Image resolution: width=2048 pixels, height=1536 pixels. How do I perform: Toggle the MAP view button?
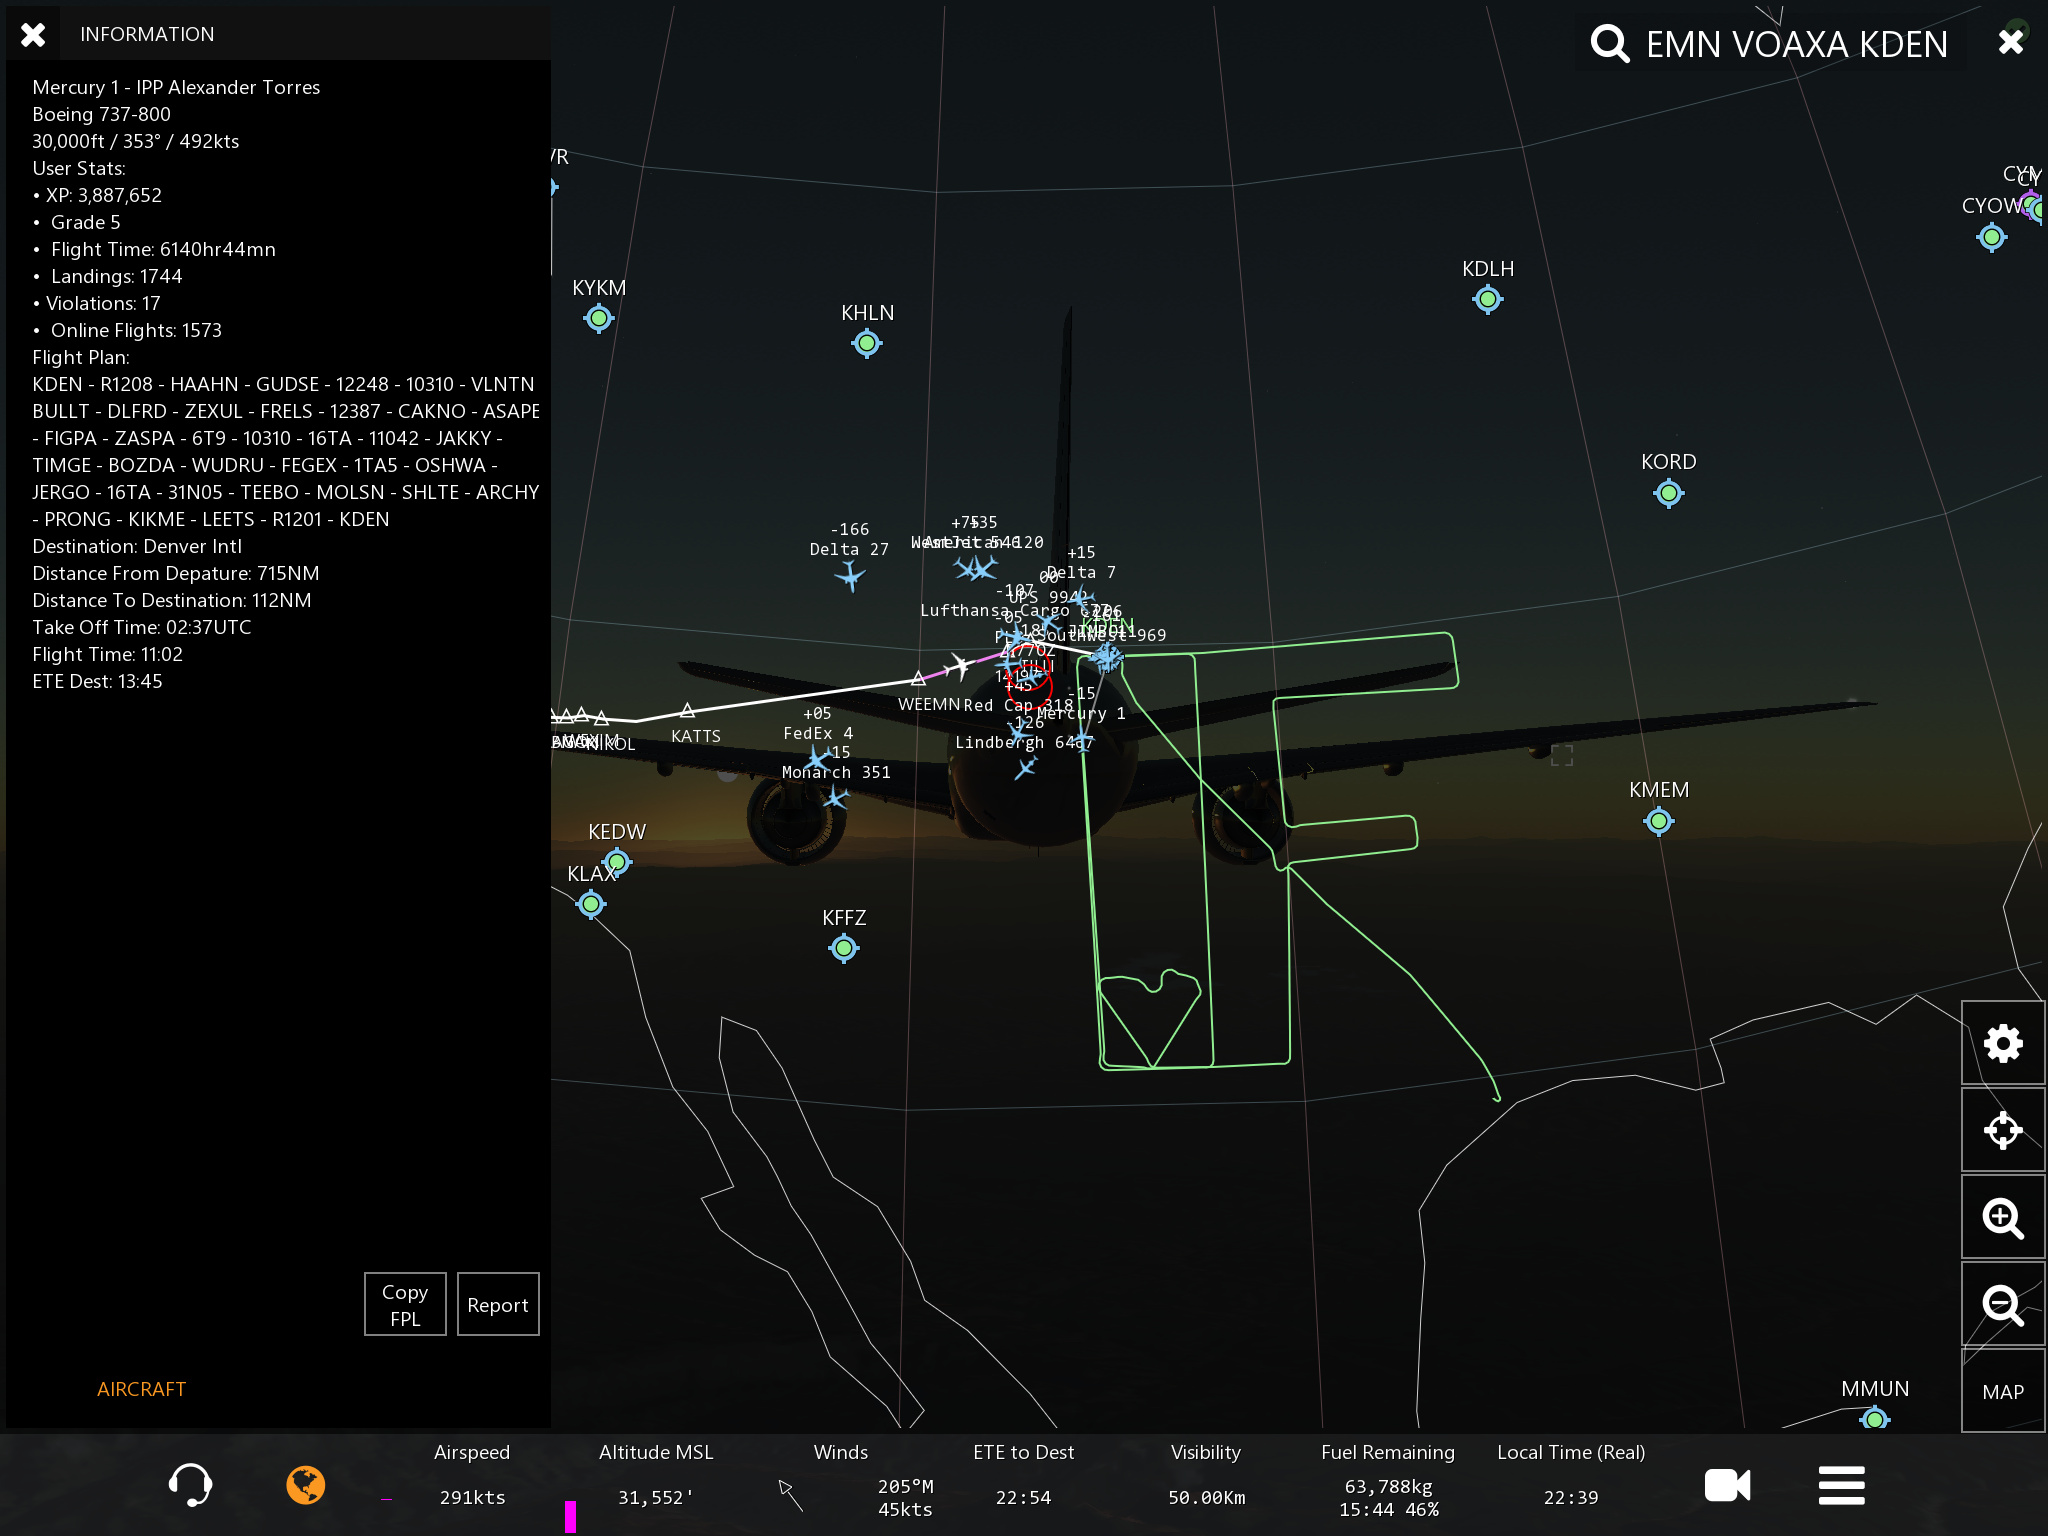[2002, 1391]
